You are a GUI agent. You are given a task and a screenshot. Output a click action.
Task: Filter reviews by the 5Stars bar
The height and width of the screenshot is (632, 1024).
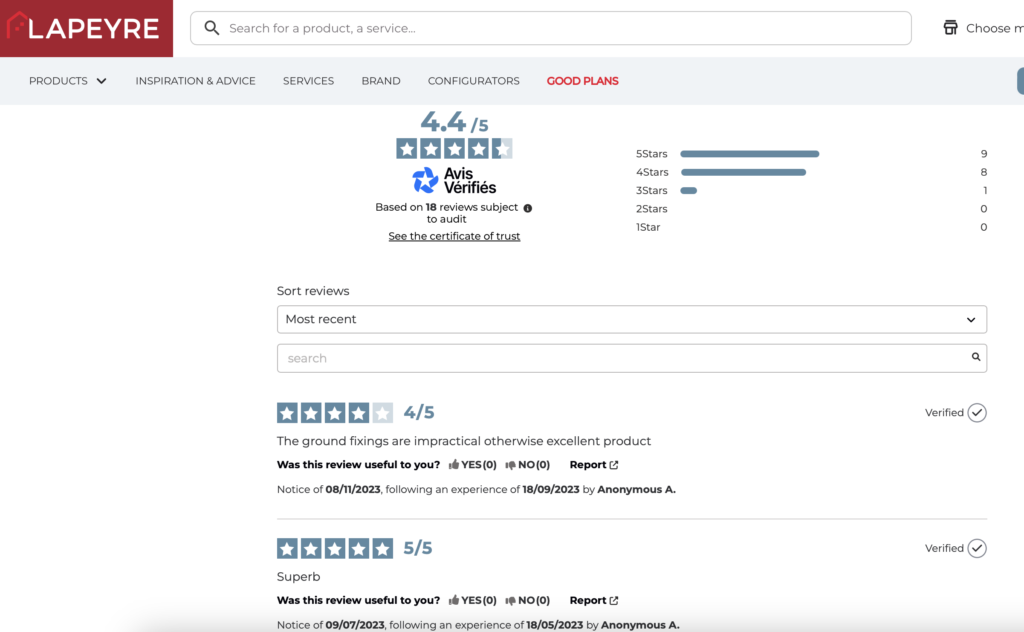[x=750, y=154]
